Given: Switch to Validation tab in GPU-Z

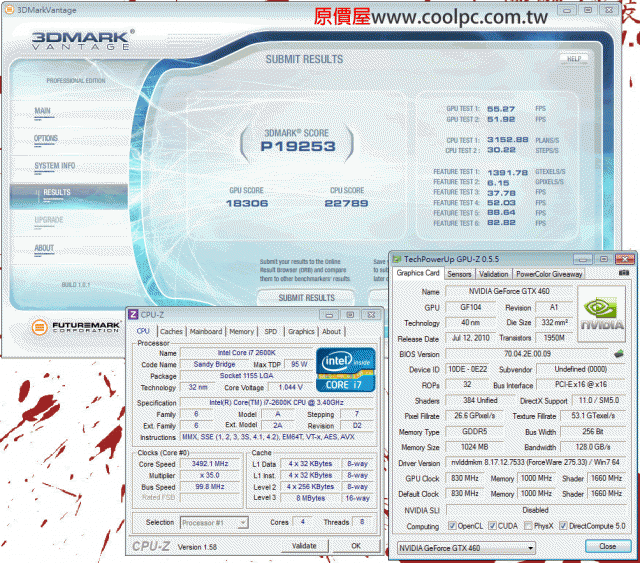Looking at the screenshot, I should 493,274.
